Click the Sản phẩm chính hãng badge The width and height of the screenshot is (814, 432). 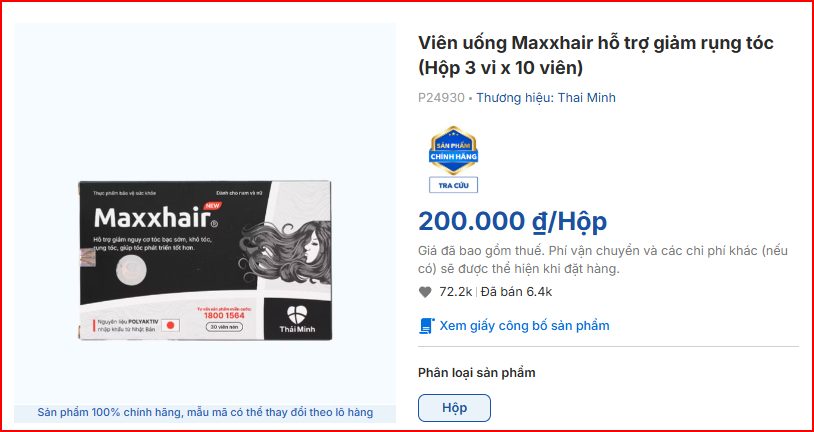pyautogui.click(x=453, y=151)
